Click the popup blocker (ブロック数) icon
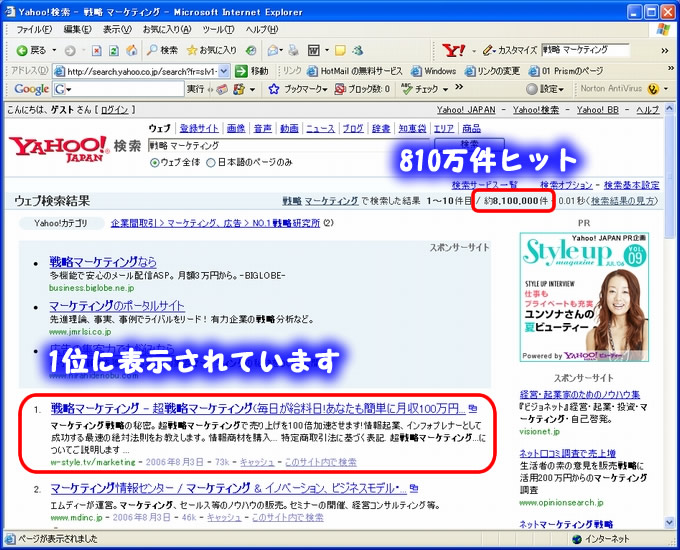 pyautogui.click(x=340, y=89)
